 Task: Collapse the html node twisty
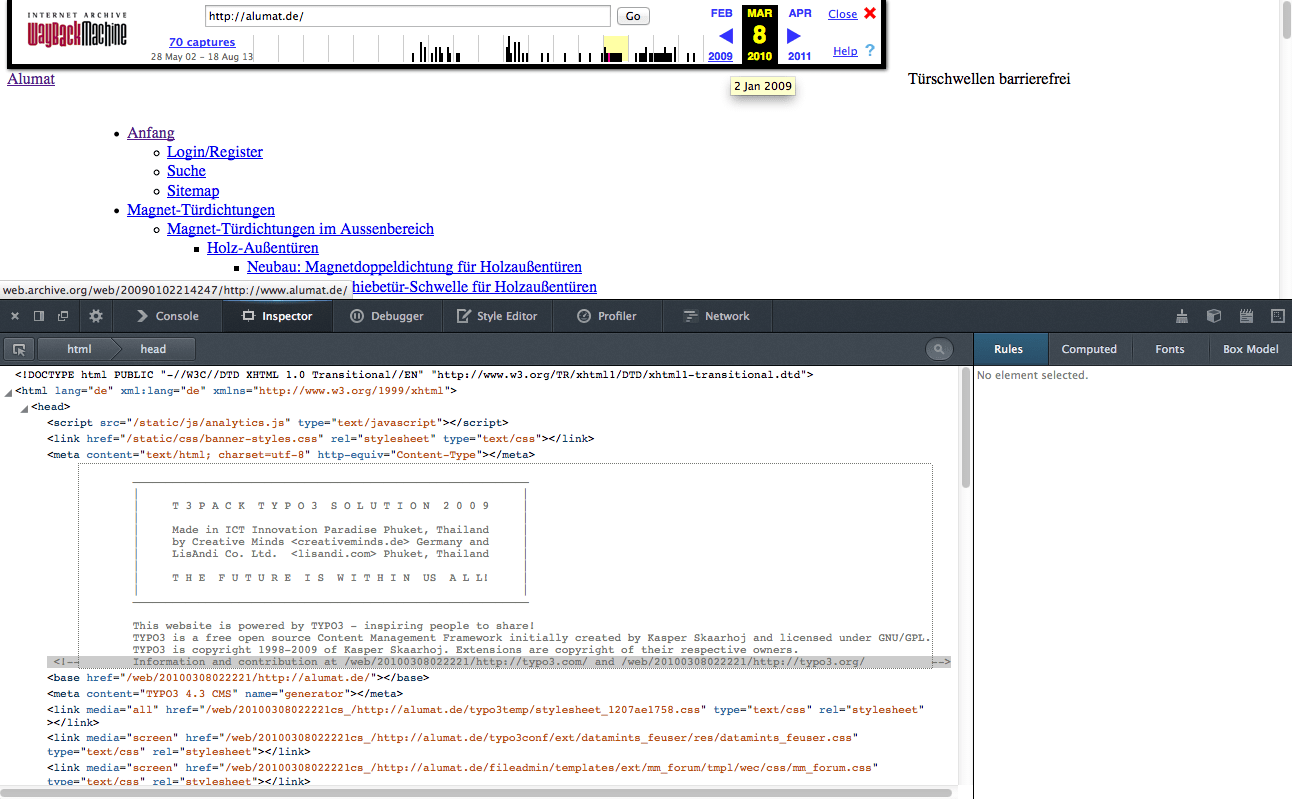click(x=8, y=393)
